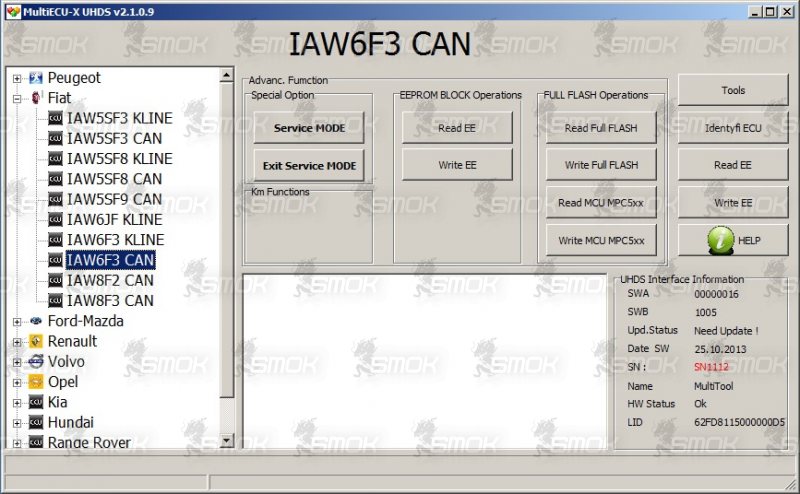
Task: Open HELP with the green info button
Action: [733, 240]
